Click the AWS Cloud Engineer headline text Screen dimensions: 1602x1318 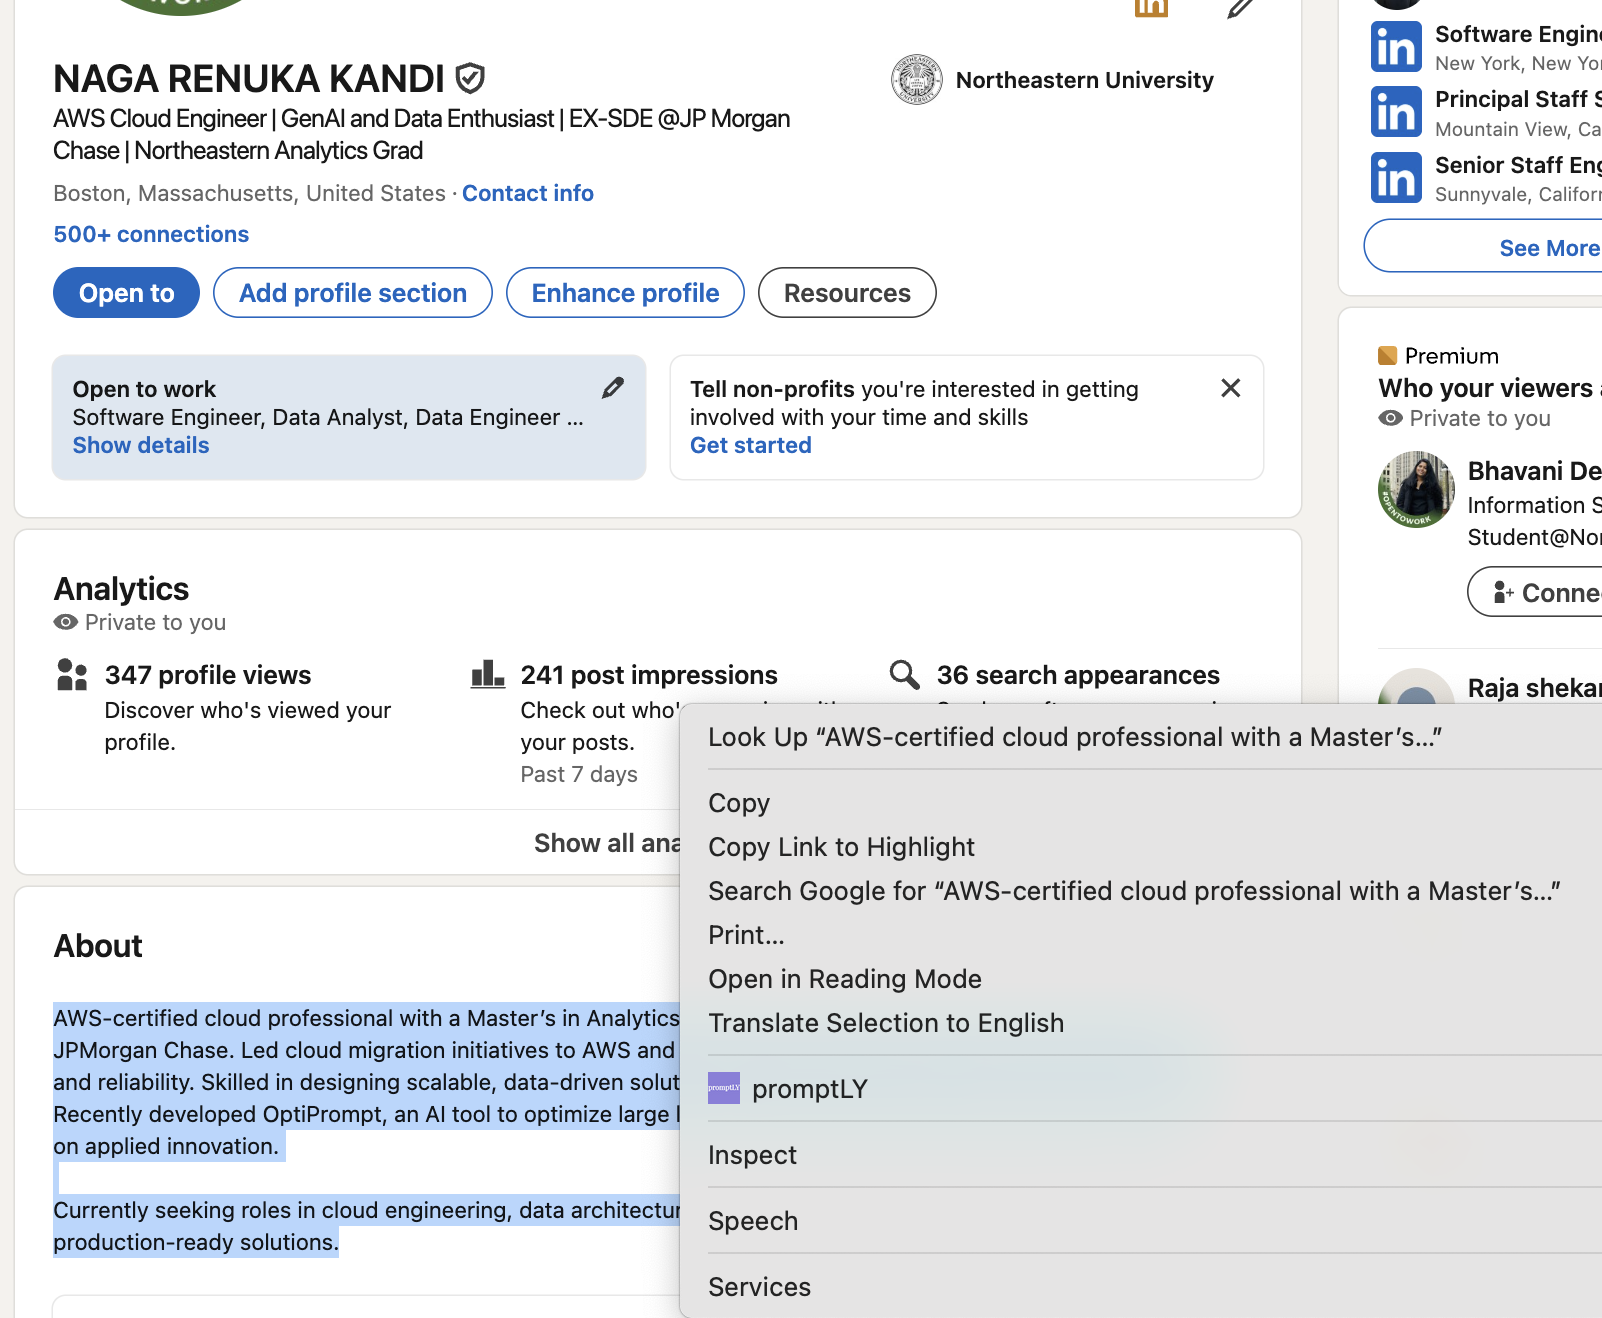point(421,134)
